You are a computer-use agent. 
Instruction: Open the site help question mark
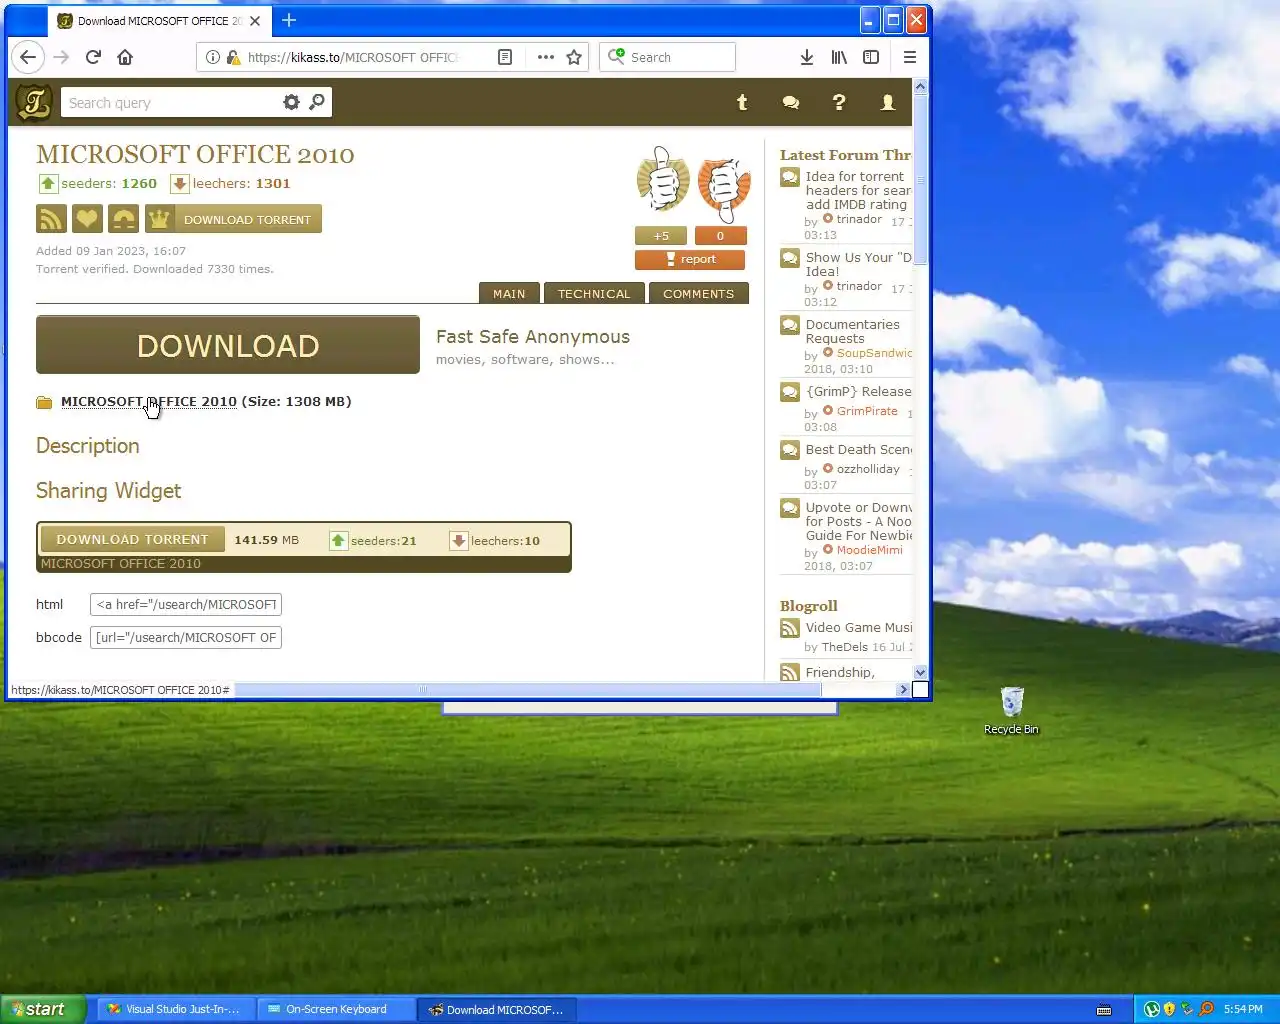[x=839, y=102]
